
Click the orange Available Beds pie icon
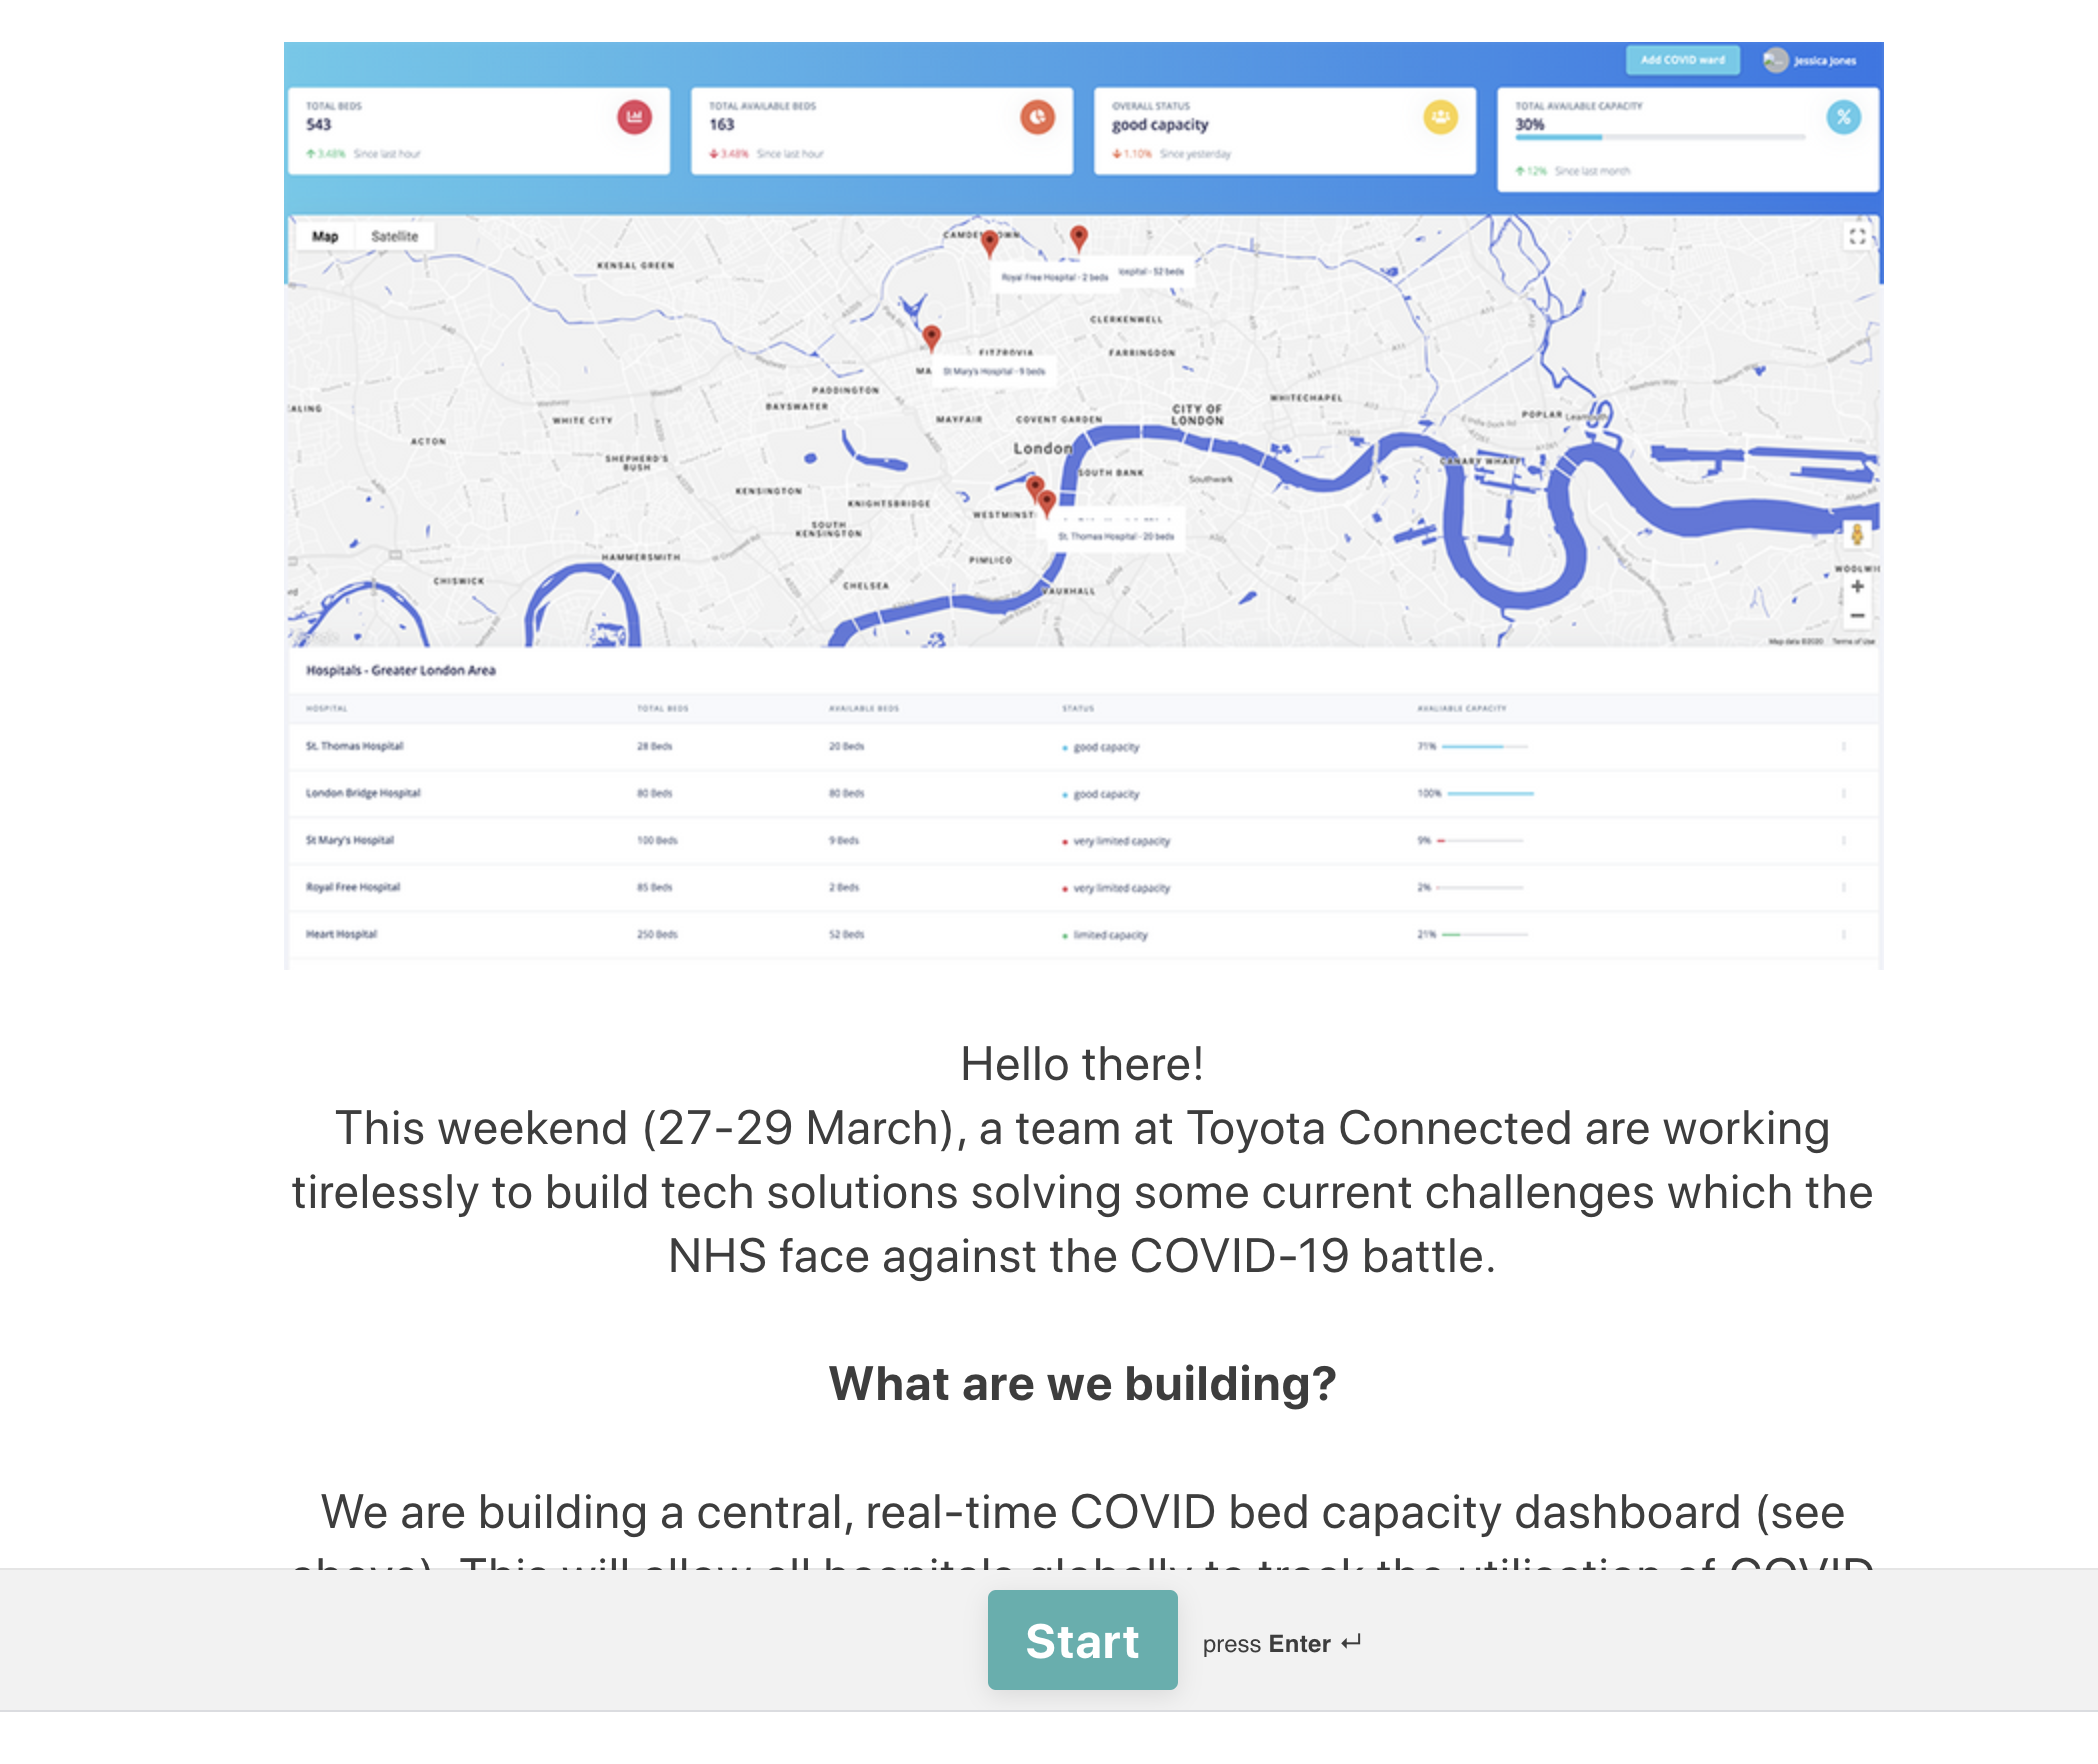1037,118
